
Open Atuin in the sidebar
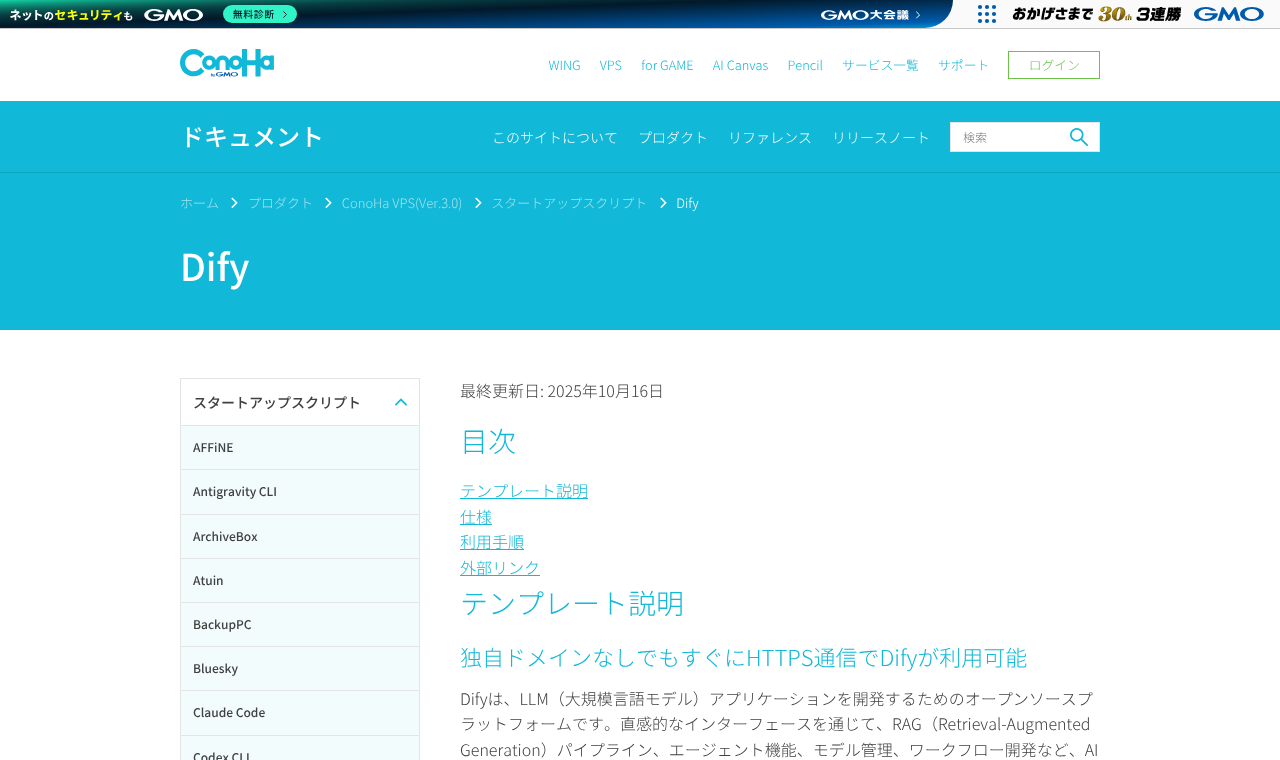pyautogui.click(x=300, y=580)
